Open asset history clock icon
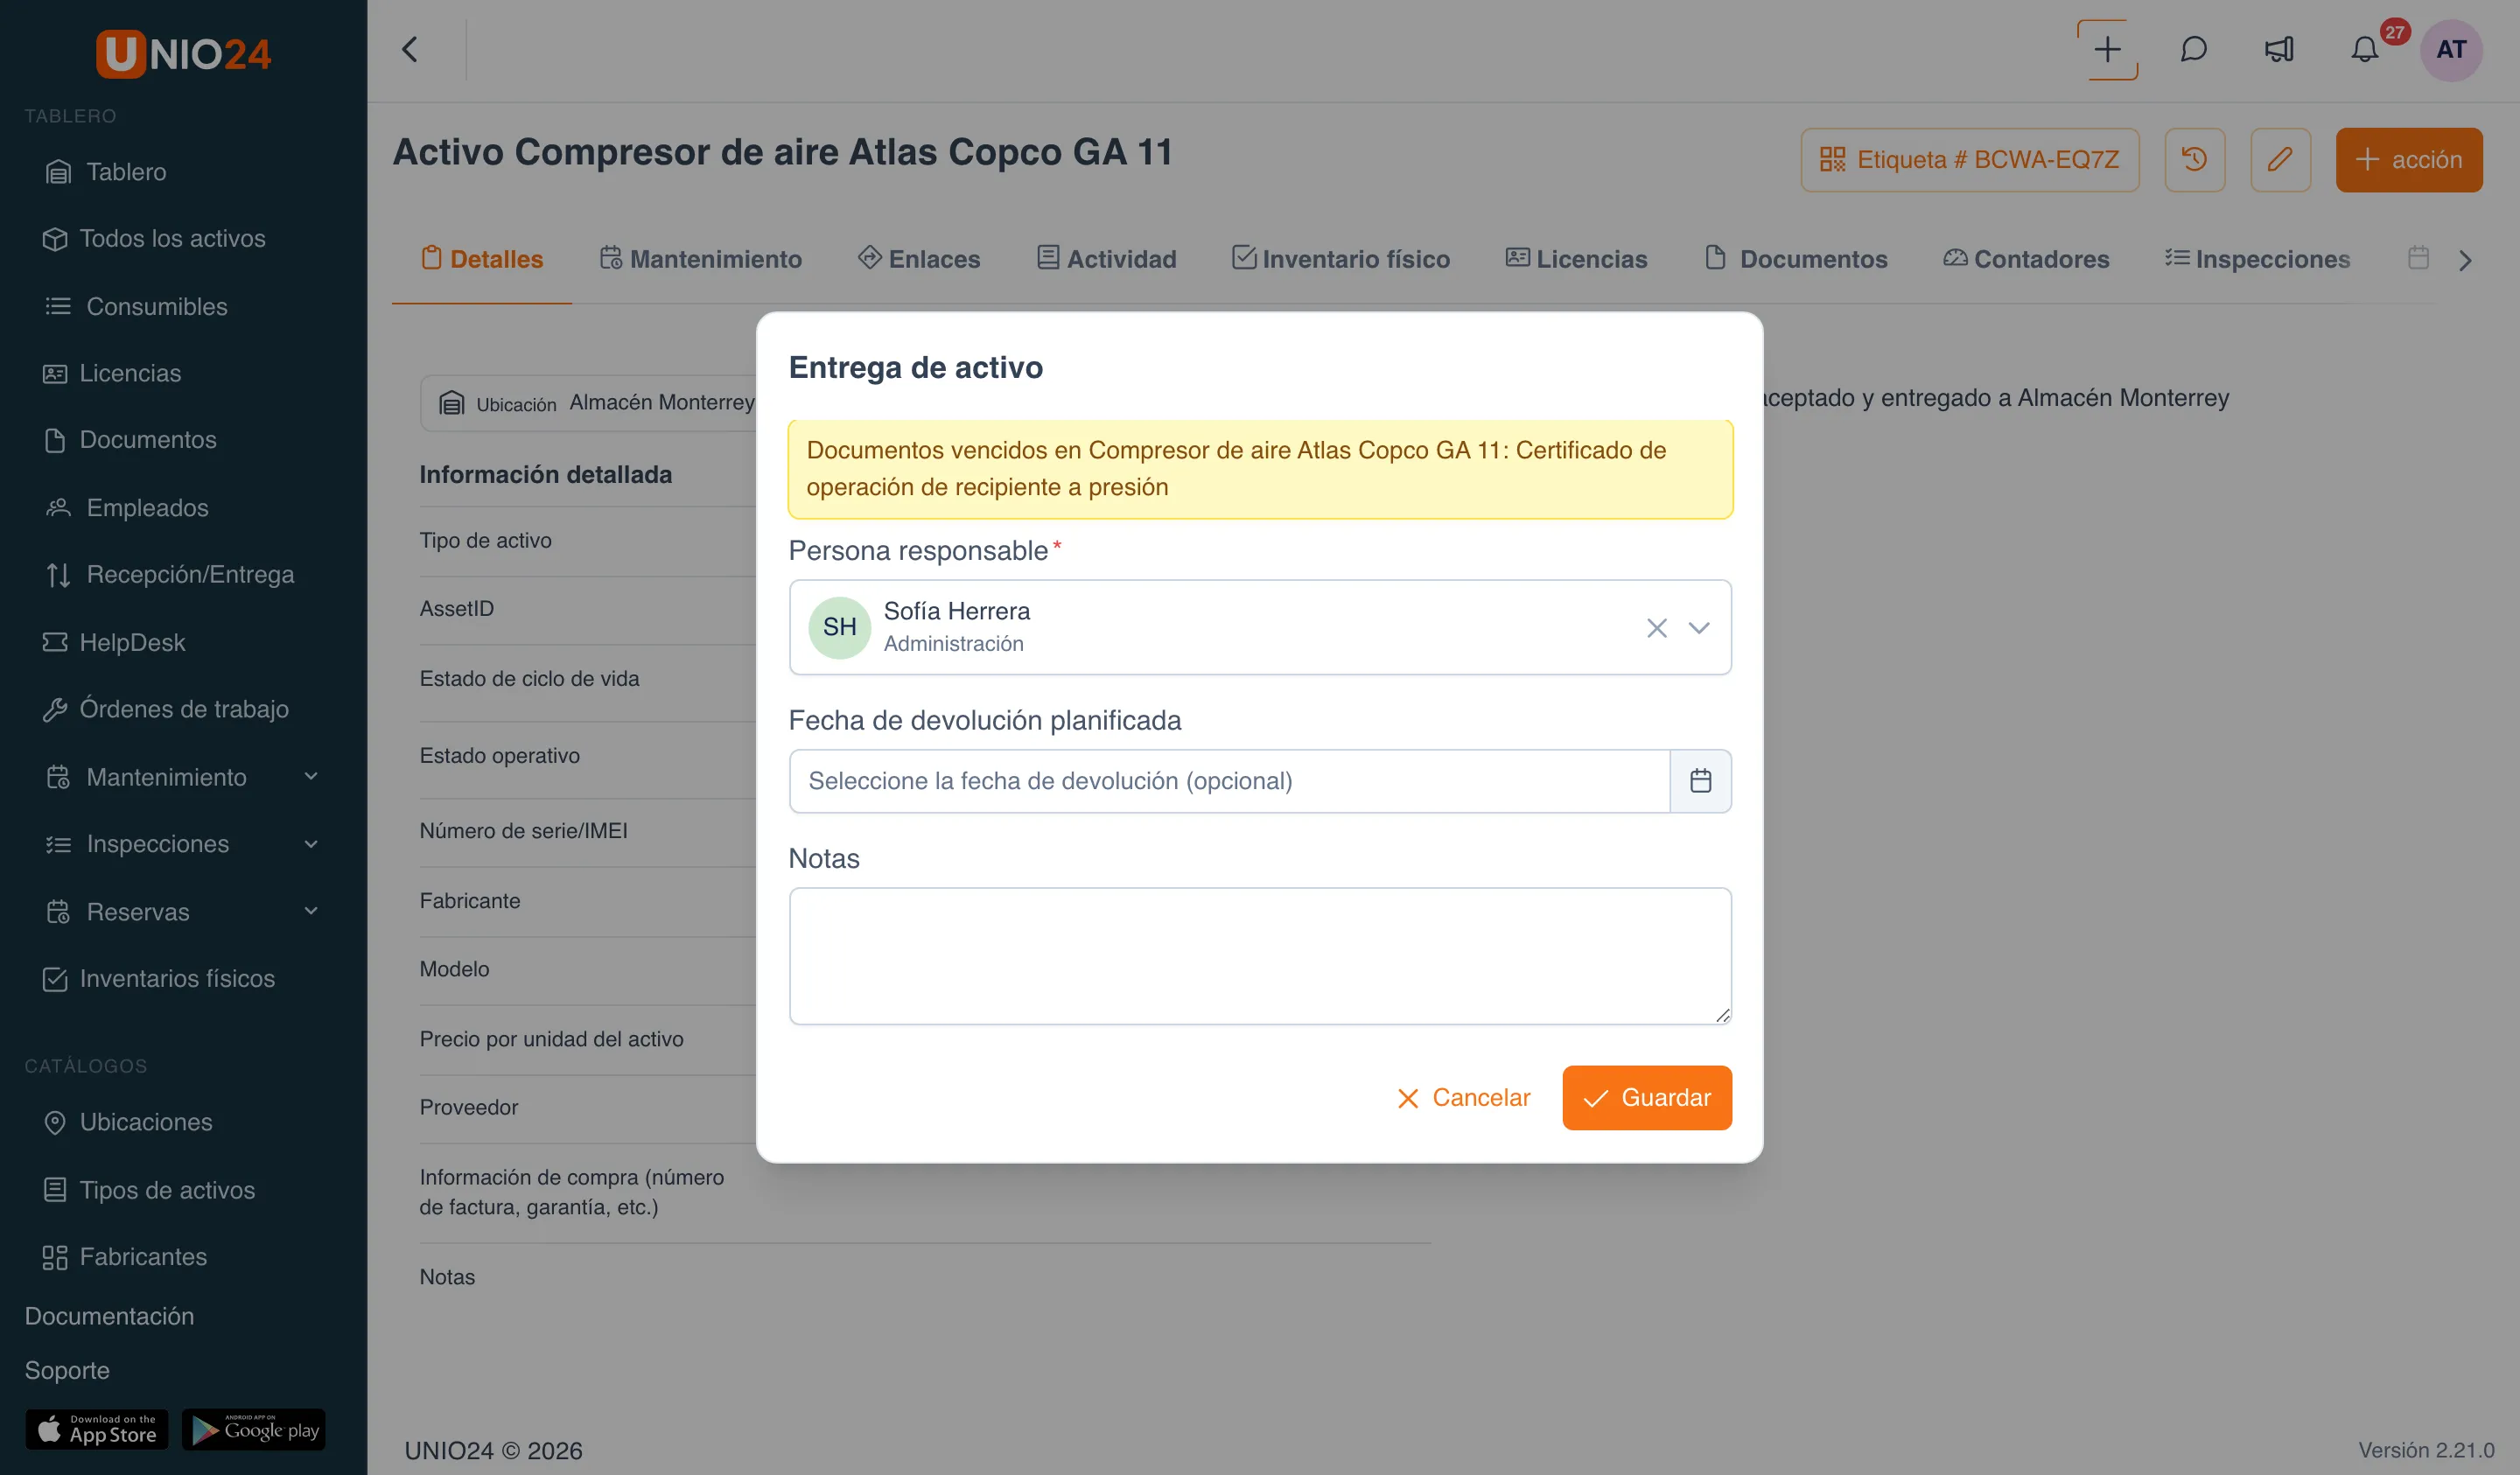The width and height of the screenshot is (2520, 1475). 2194,160
